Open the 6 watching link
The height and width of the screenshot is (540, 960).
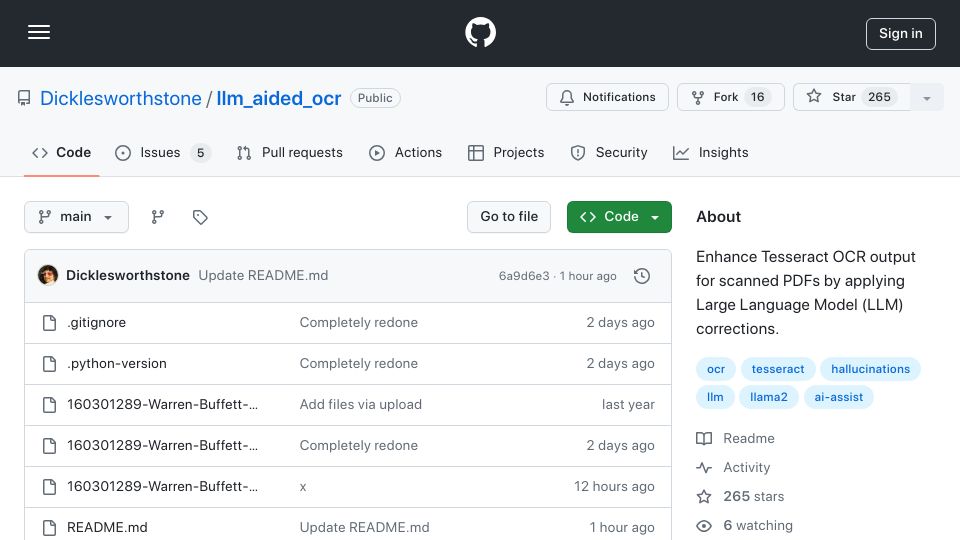745,526
